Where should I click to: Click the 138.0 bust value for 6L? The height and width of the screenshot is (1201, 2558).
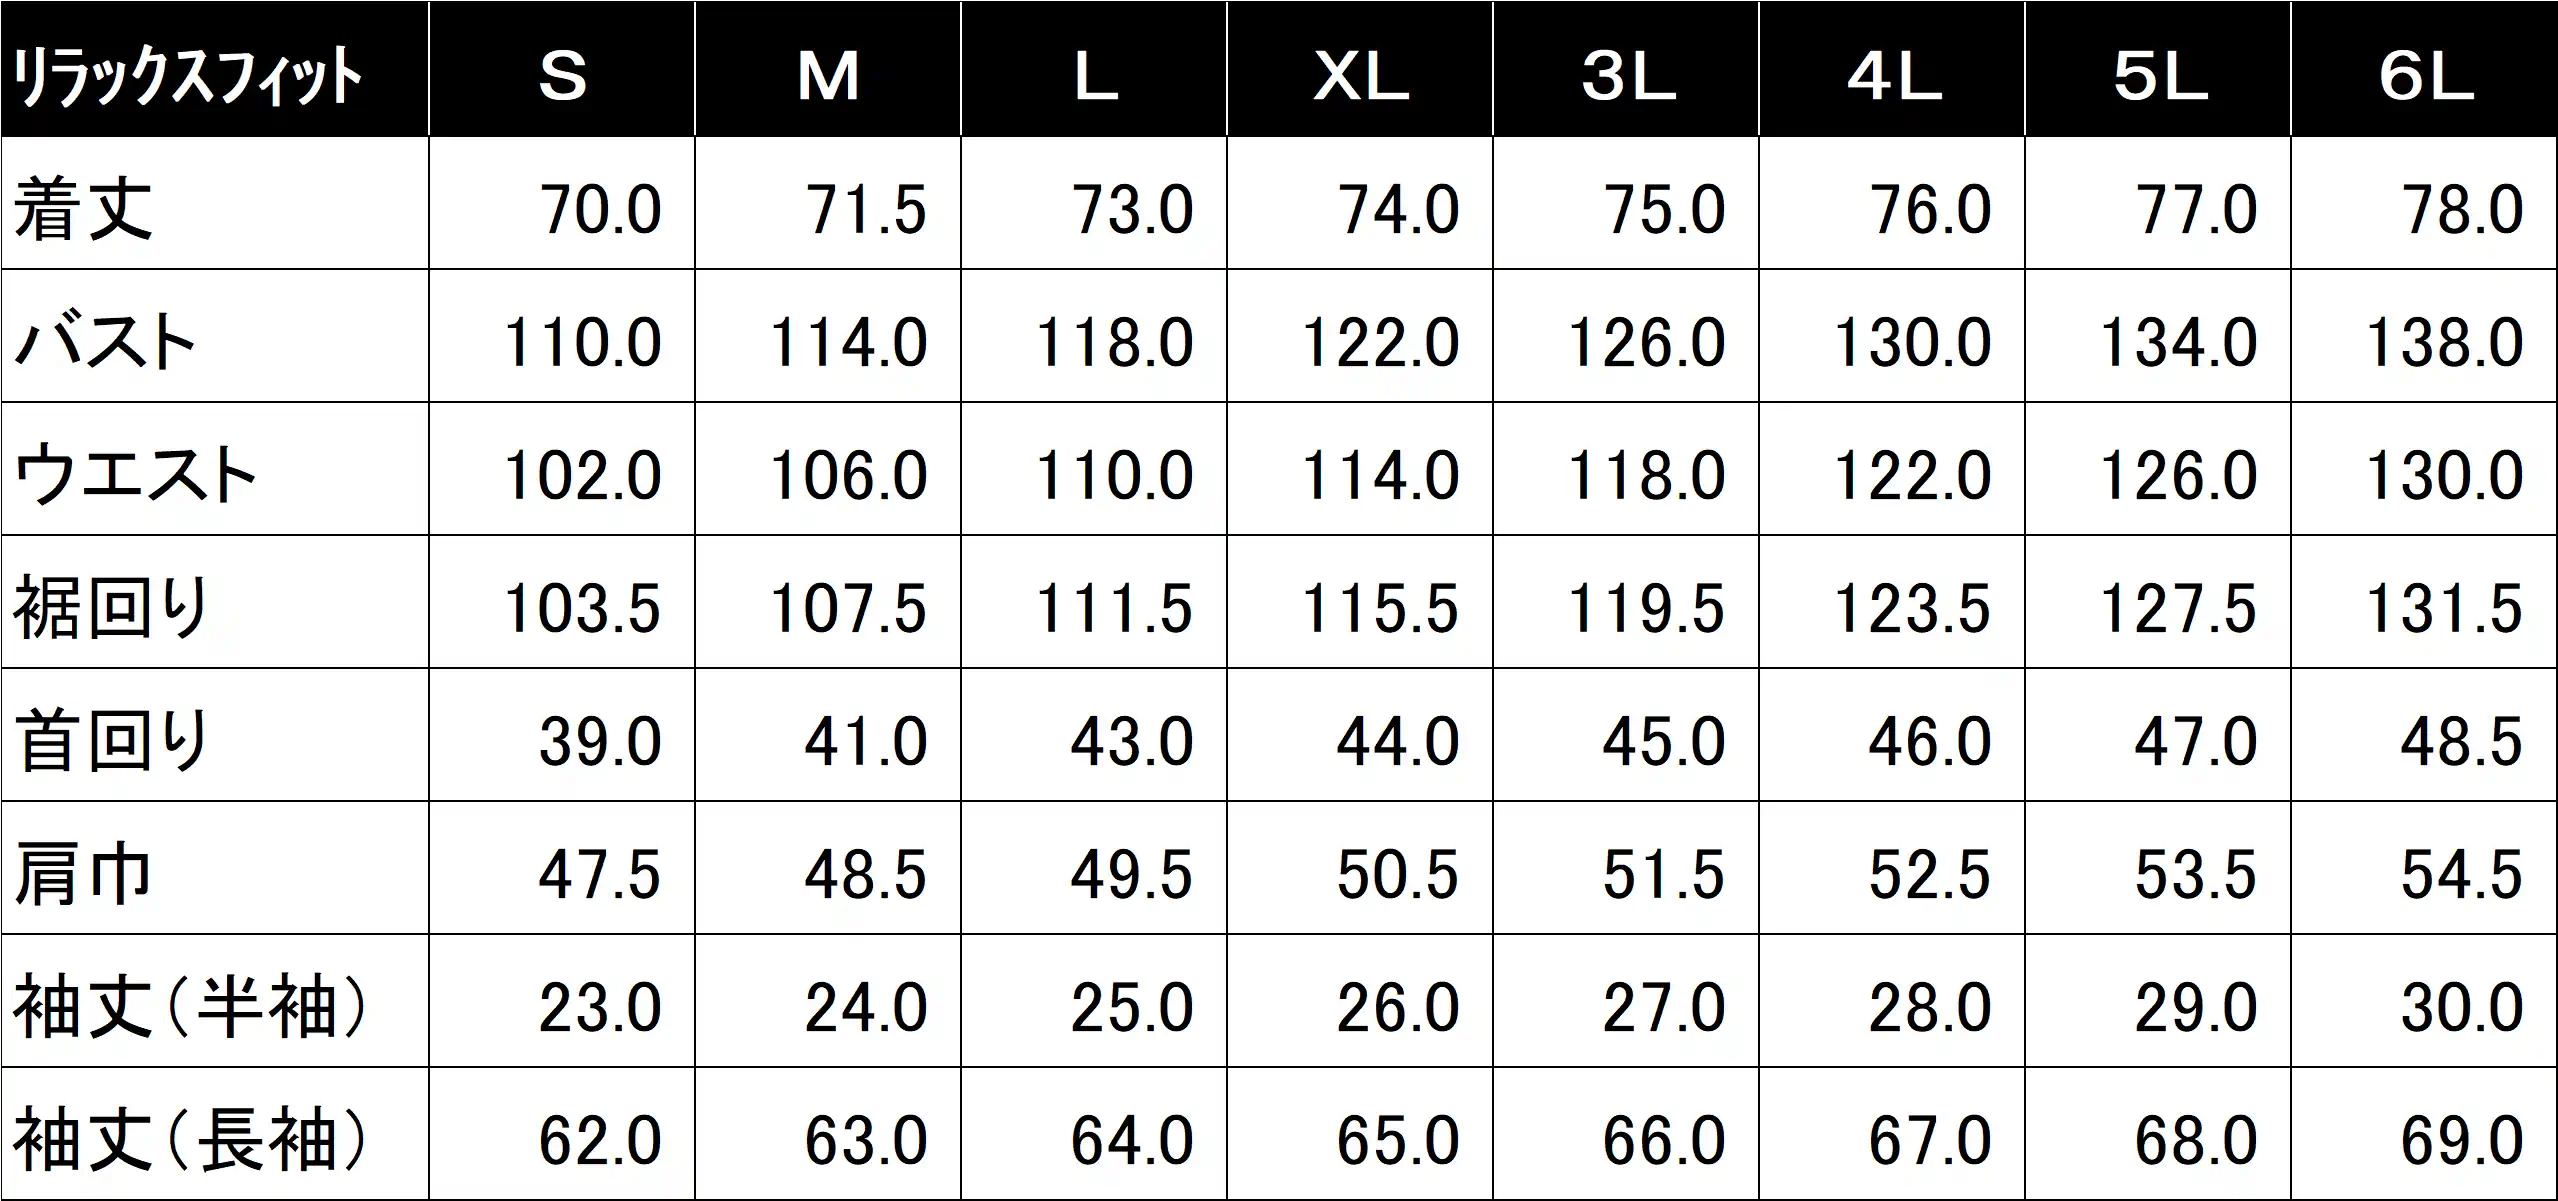tap(2424, 336)
